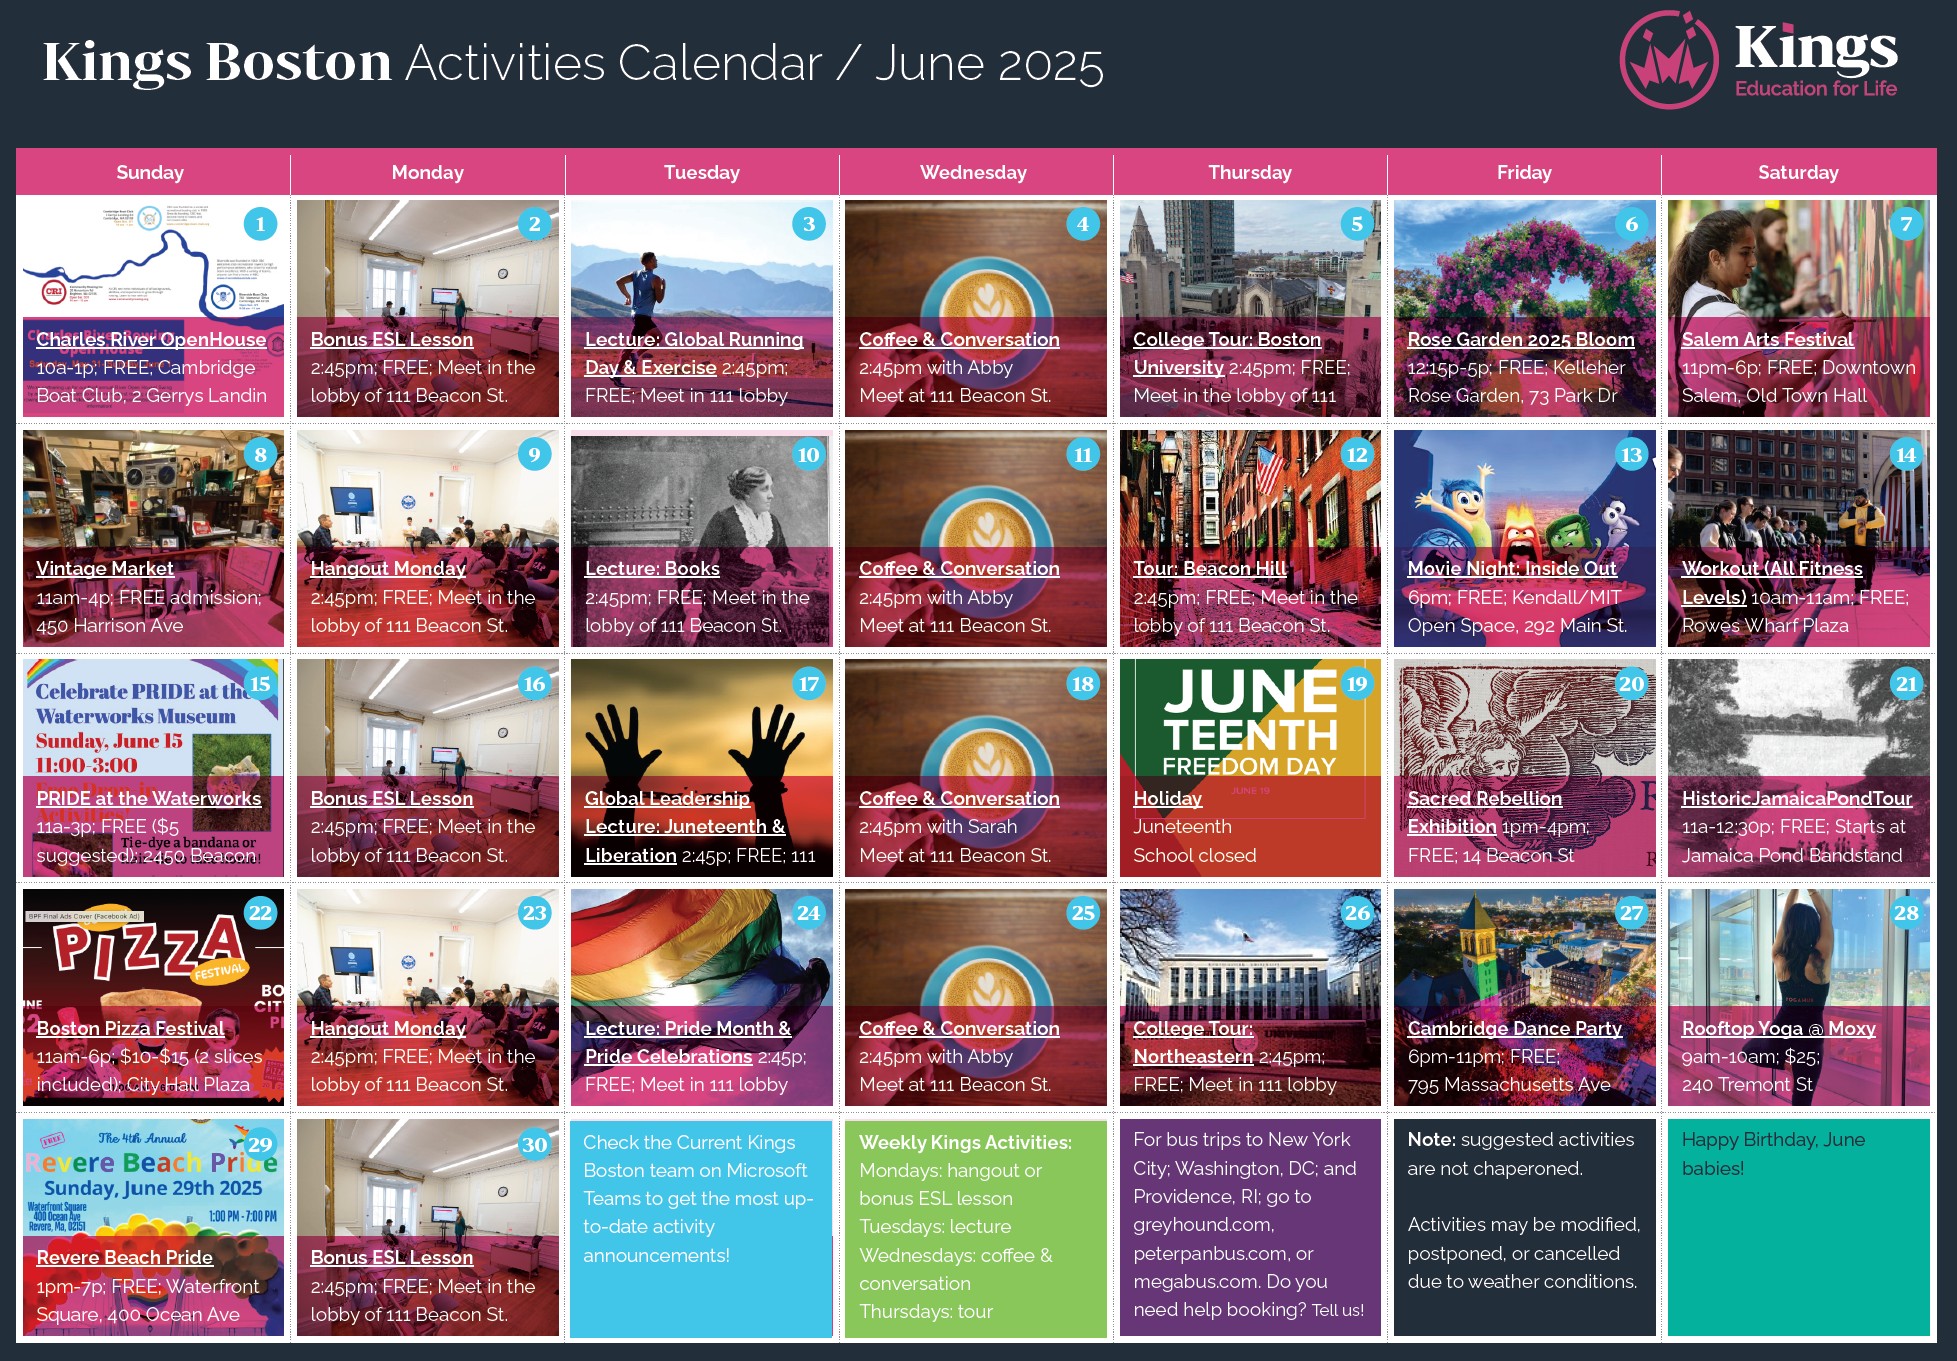
Task: Open the Lecture: Global Running Day link
Action: [x=694, y=353]
